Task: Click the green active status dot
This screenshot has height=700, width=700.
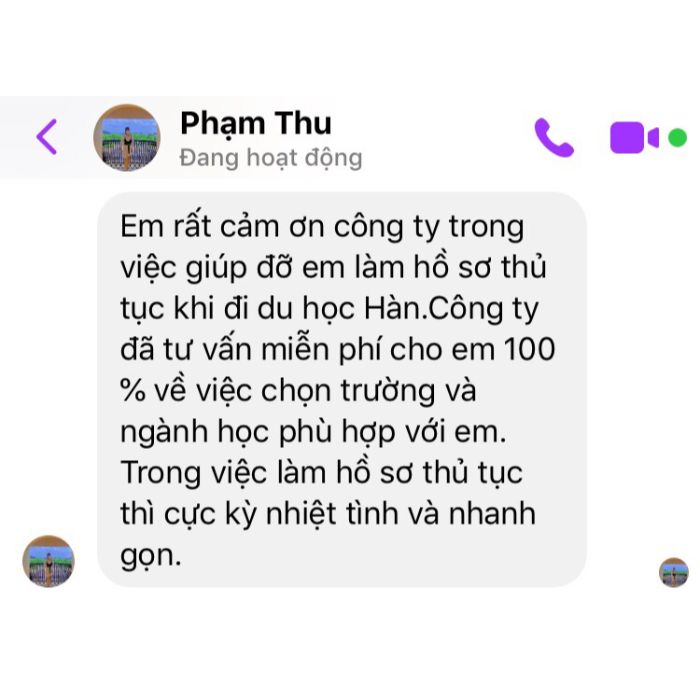Action: tap(677, 138)
